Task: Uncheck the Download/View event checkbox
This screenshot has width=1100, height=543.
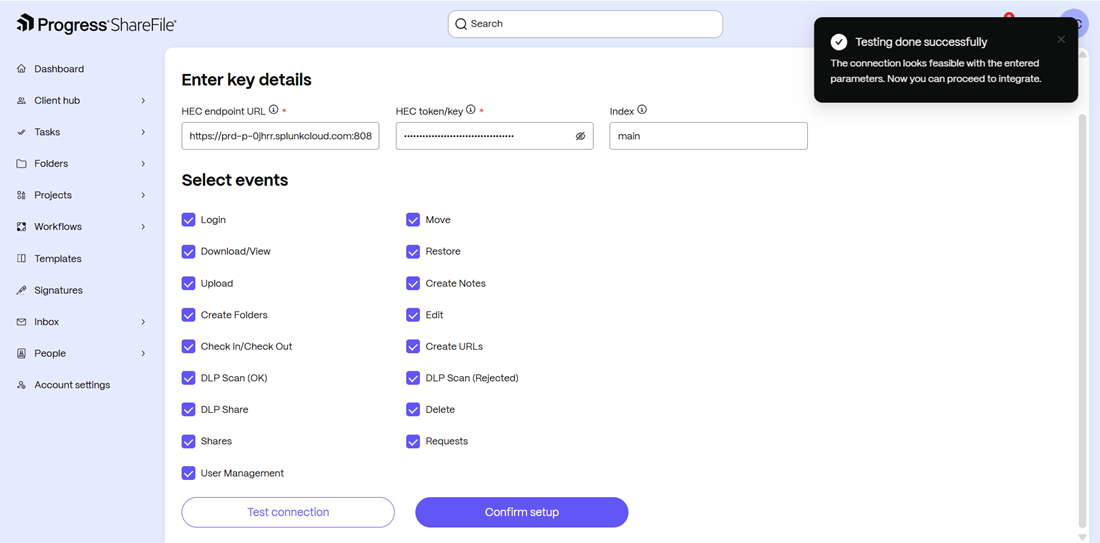Action: coord(188,251)
